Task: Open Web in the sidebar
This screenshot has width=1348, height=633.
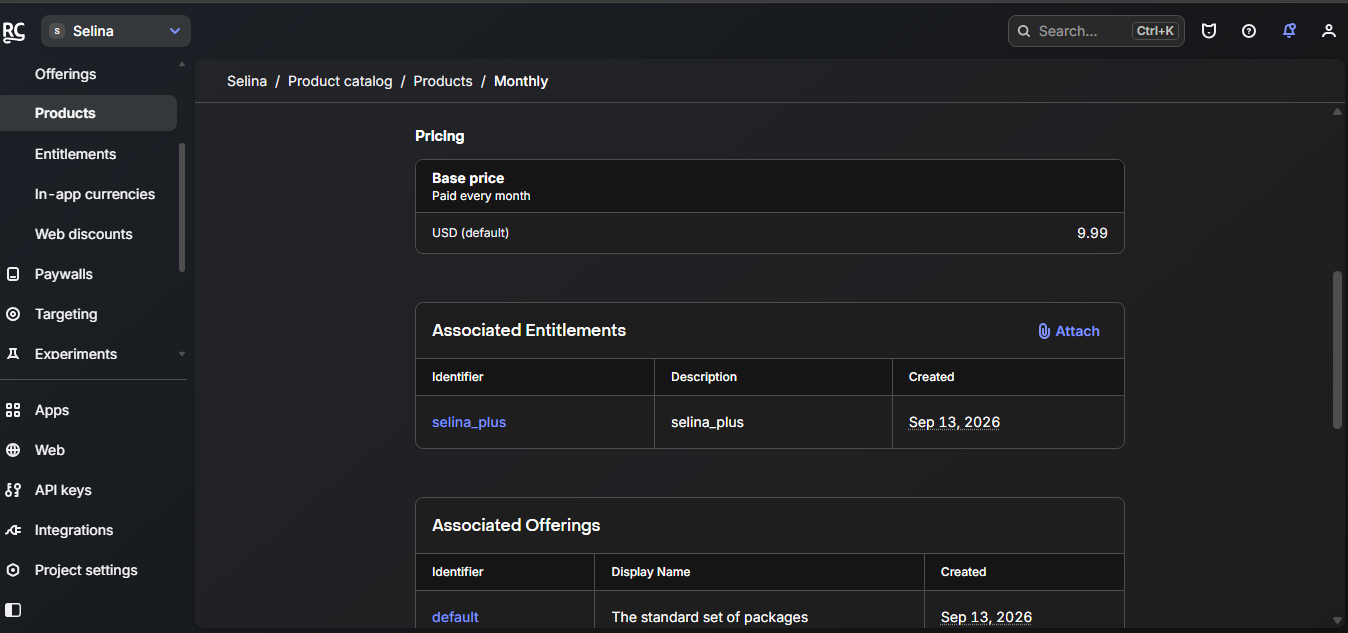Action: tap(50, 450)
